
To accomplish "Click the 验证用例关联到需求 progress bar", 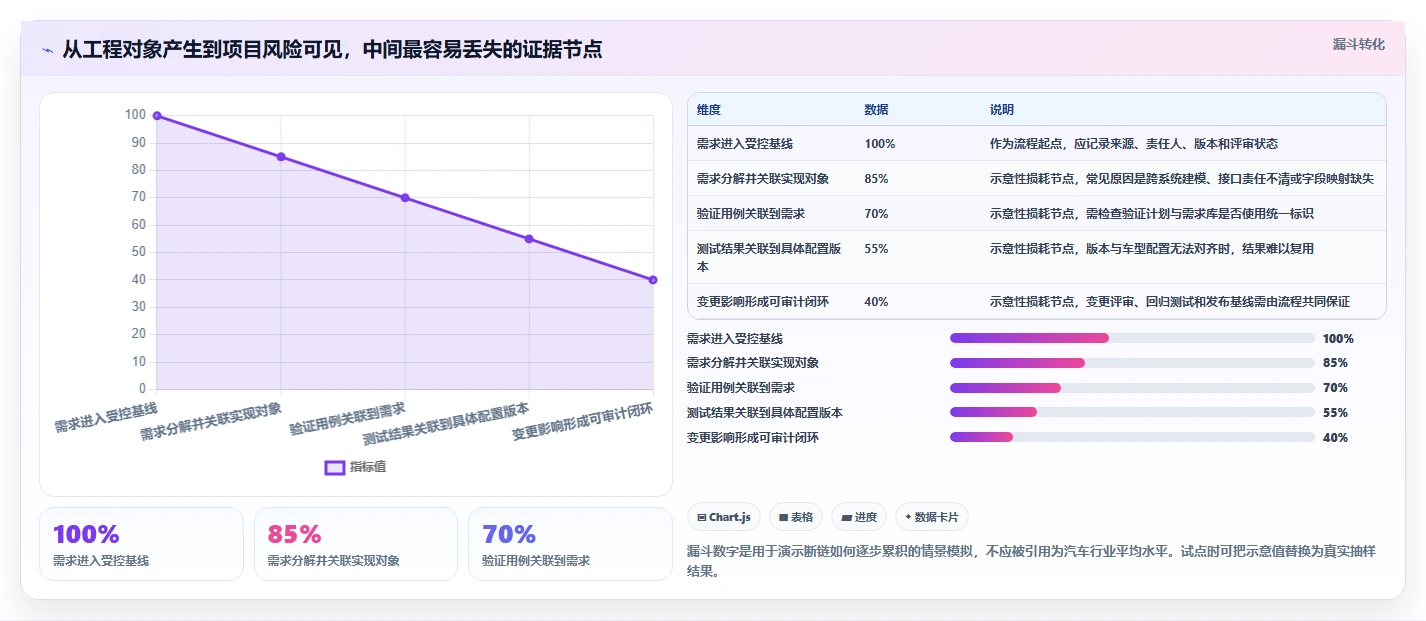I will 1132,388.
